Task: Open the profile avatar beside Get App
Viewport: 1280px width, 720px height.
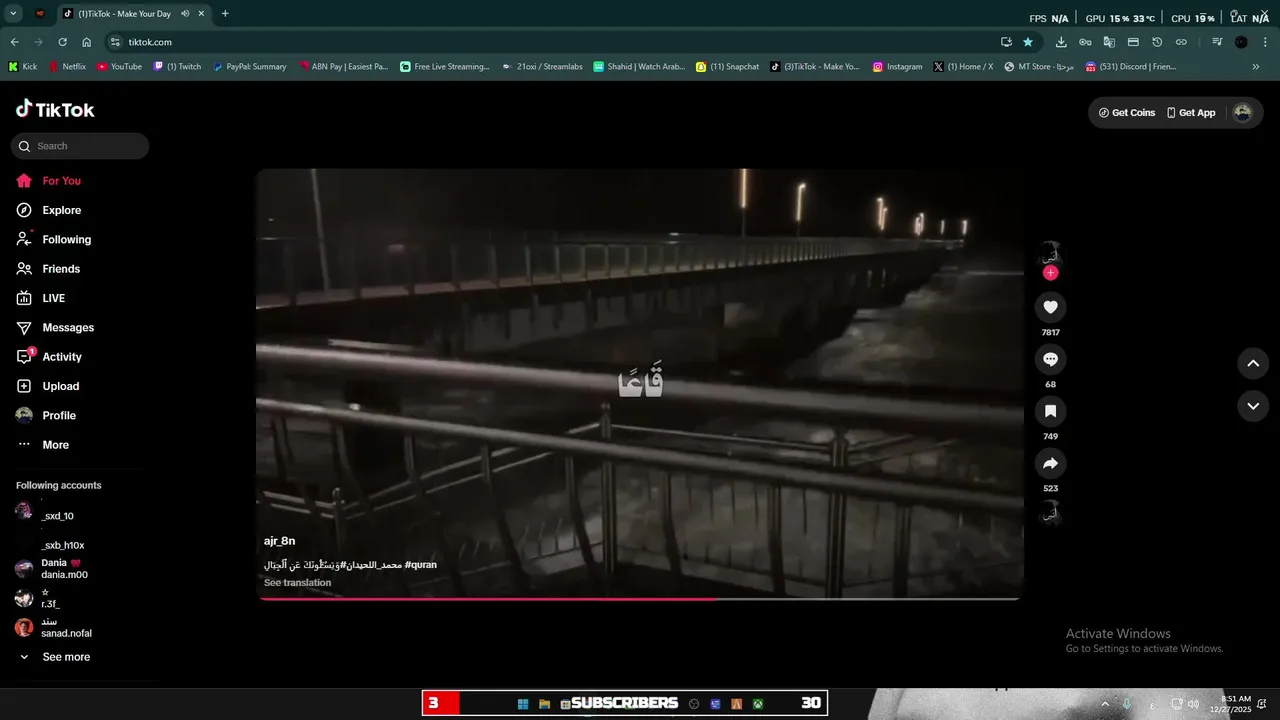Action: click(1242, 113)
